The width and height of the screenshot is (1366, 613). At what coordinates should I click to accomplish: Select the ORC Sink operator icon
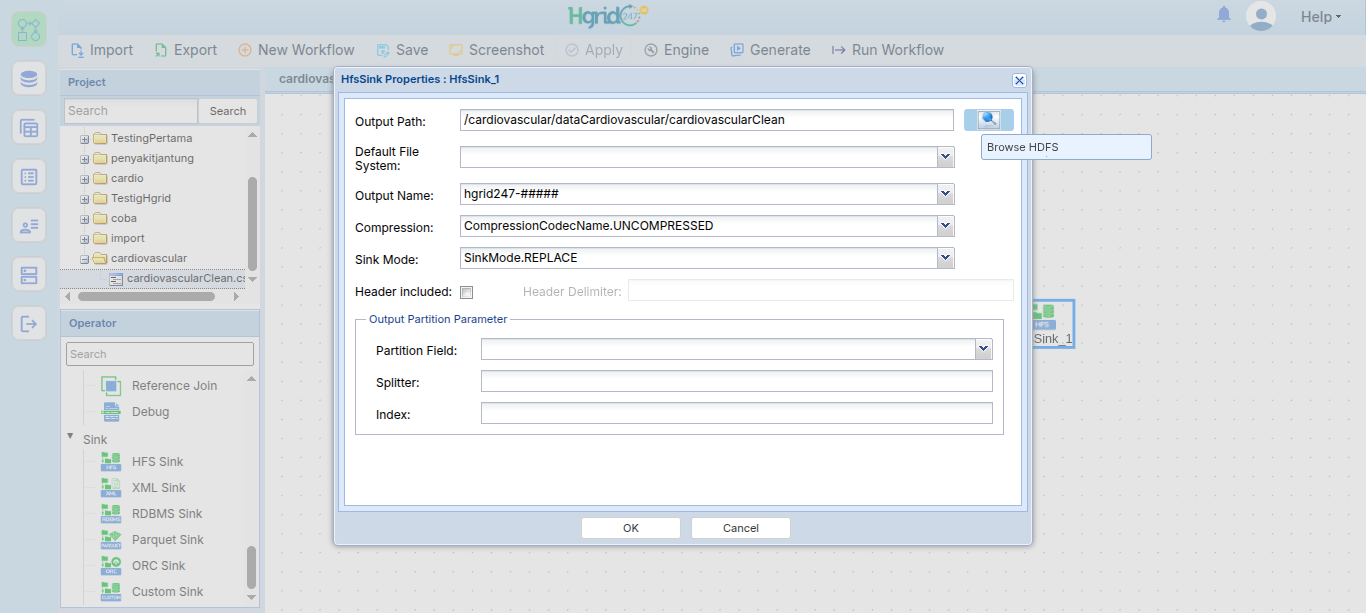point(111,566)
